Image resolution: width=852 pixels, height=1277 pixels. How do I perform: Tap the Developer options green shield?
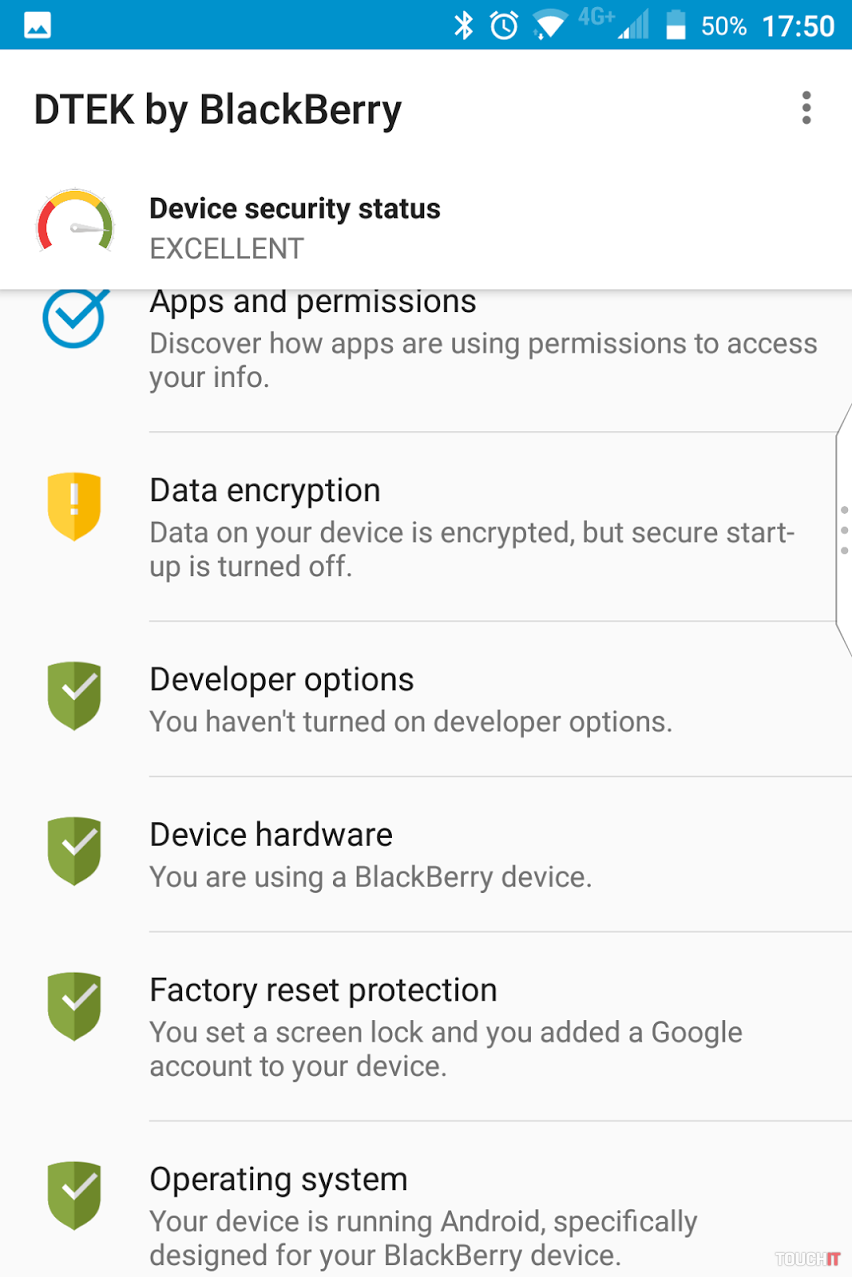pos(75,695)
